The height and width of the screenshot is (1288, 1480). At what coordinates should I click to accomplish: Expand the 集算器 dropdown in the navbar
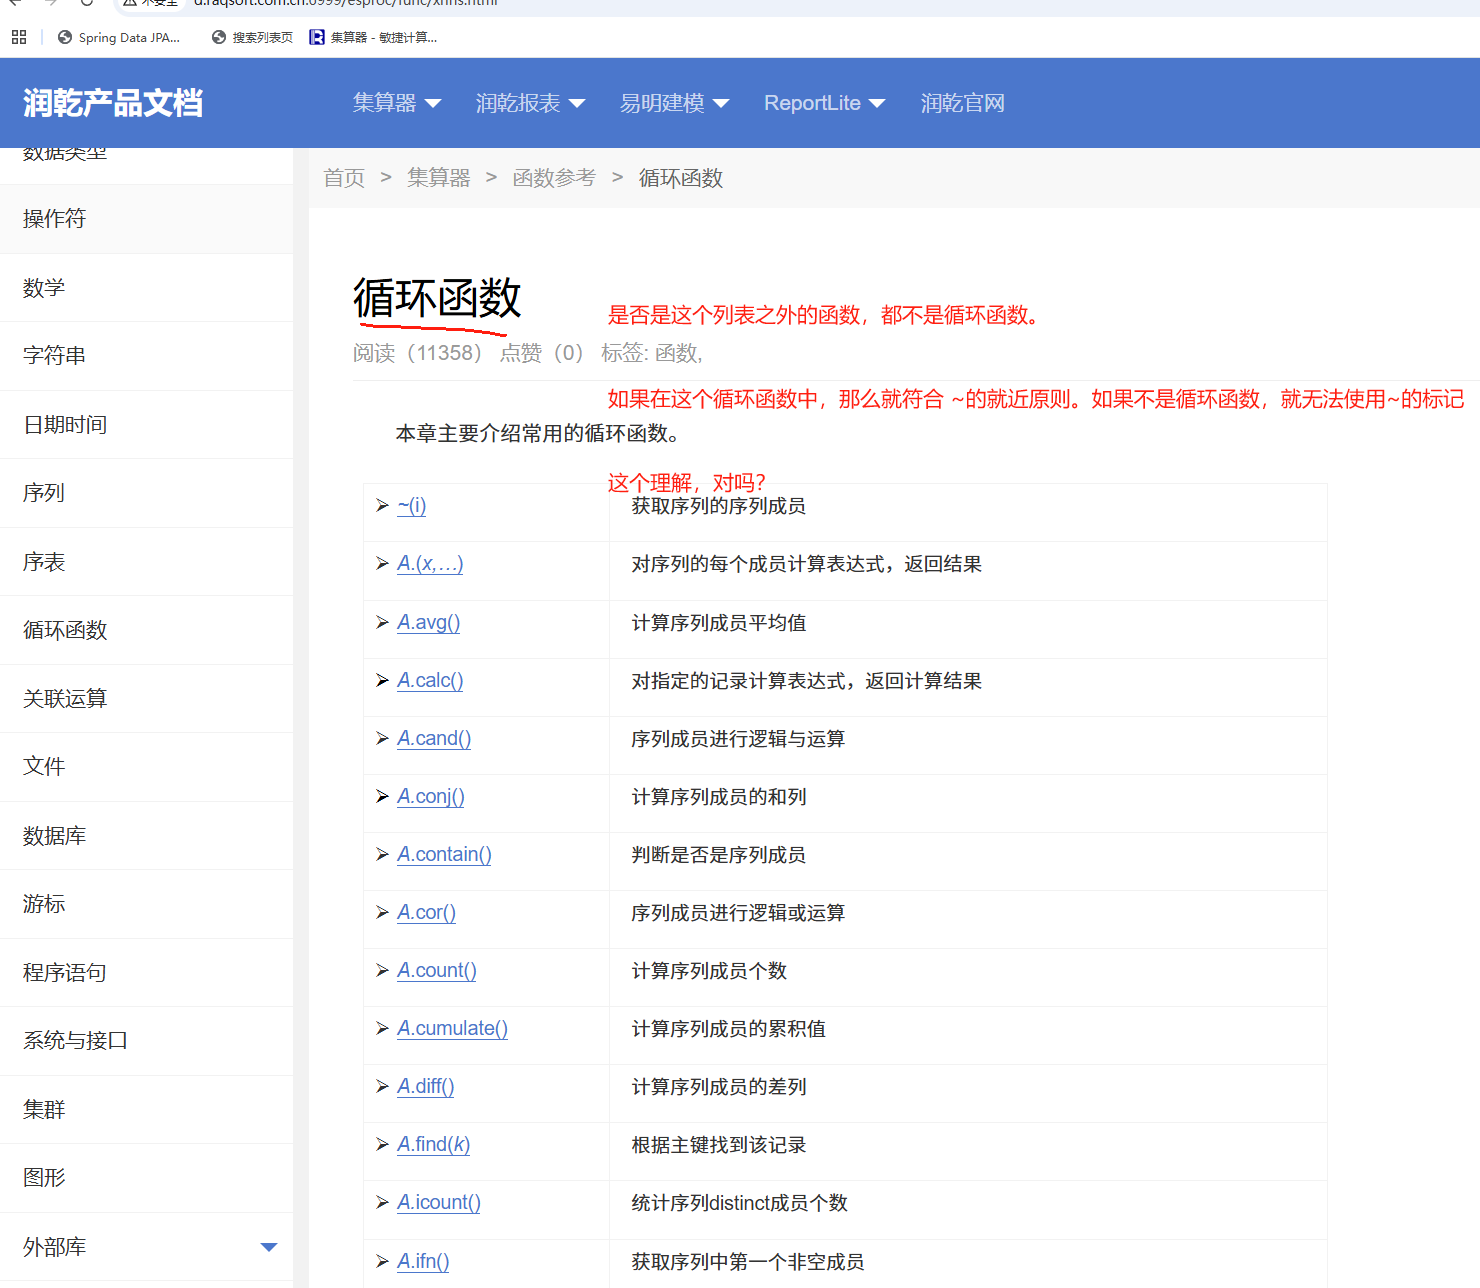[x=396, y=103]
